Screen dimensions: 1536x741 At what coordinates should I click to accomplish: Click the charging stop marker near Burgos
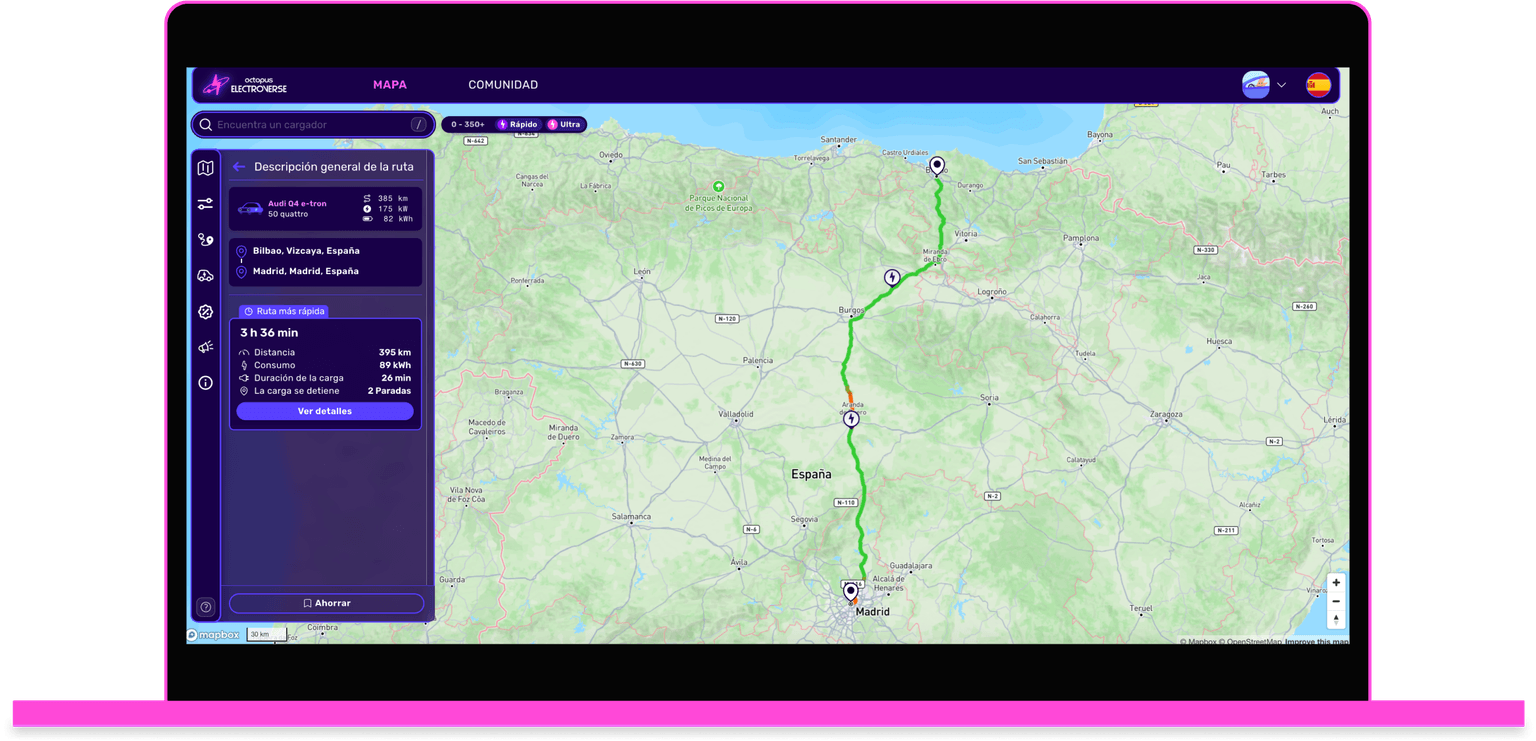point(890,277)
